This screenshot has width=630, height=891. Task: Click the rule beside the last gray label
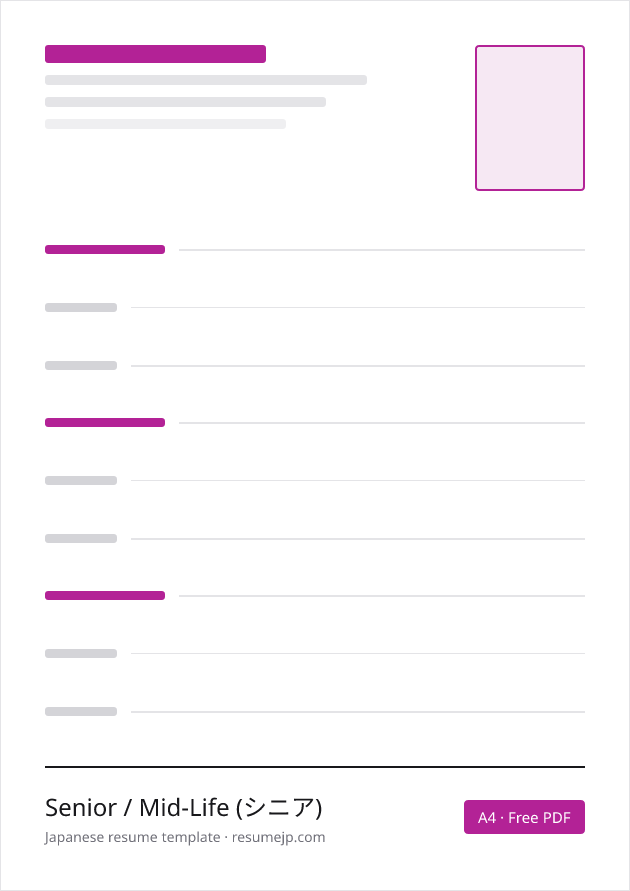(358, 712)
